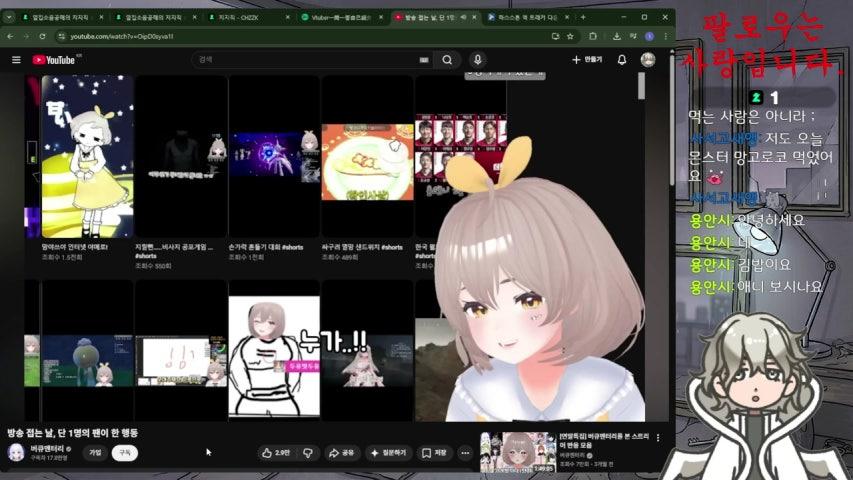Like the video with thumbs-up button
This screenshot has width=853, height=480.
(x=276, y=453)
